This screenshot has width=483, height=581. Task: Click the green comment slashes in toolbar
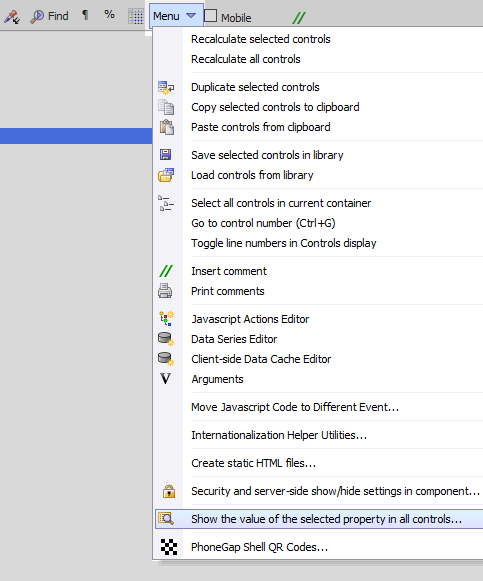point(299,17)
